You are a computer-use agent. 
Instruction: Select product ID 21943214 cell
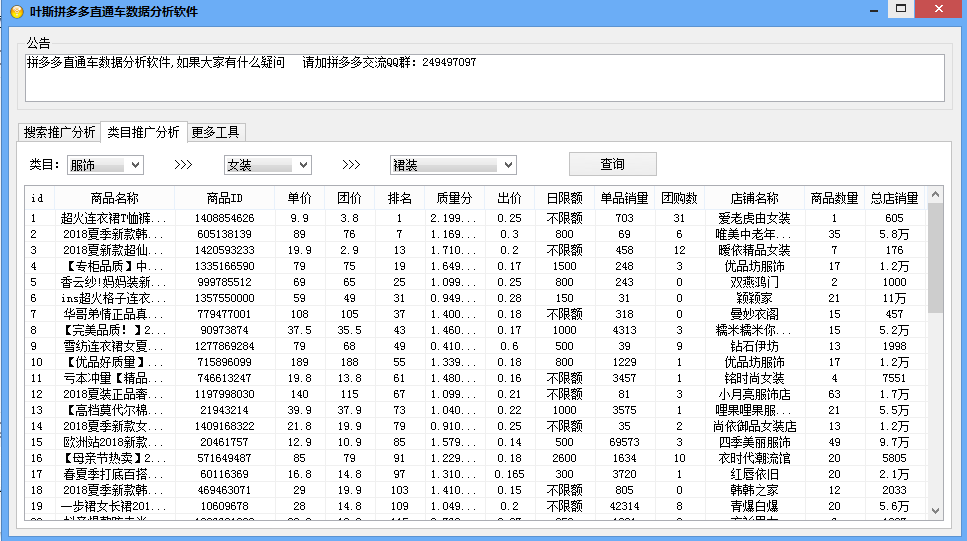pos(224,410)
